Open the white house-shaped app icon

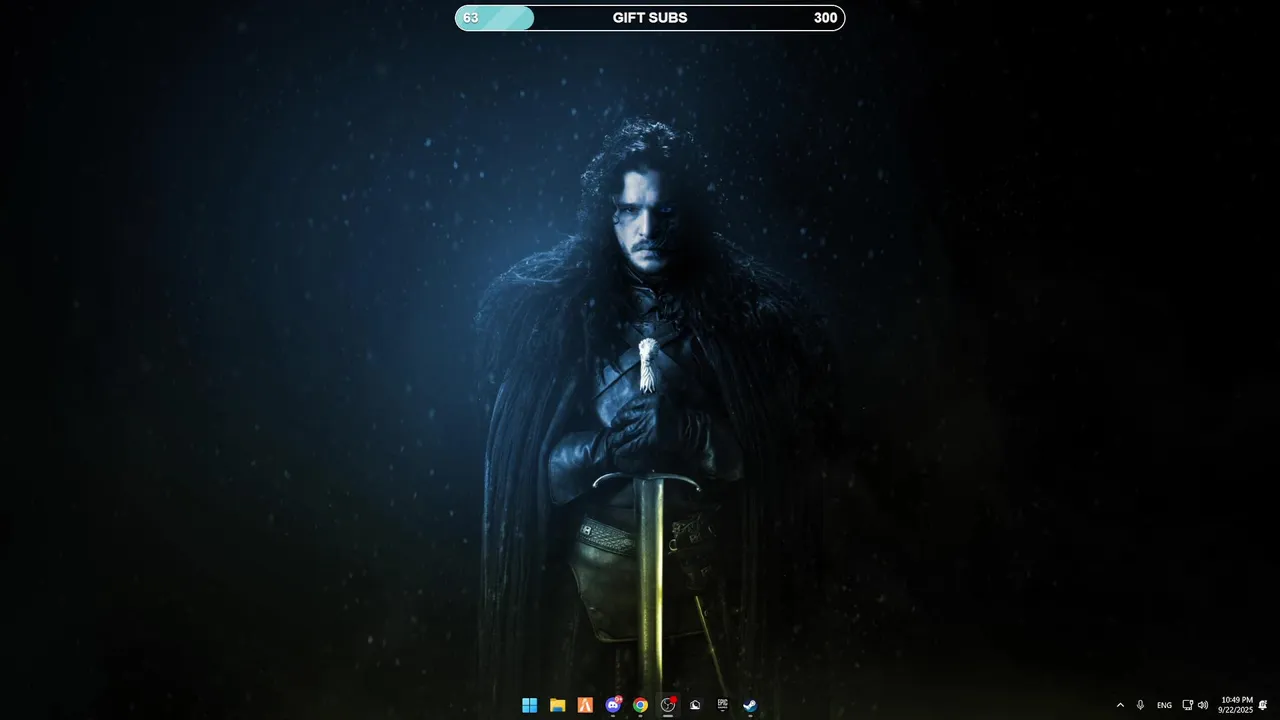(695, 705)
